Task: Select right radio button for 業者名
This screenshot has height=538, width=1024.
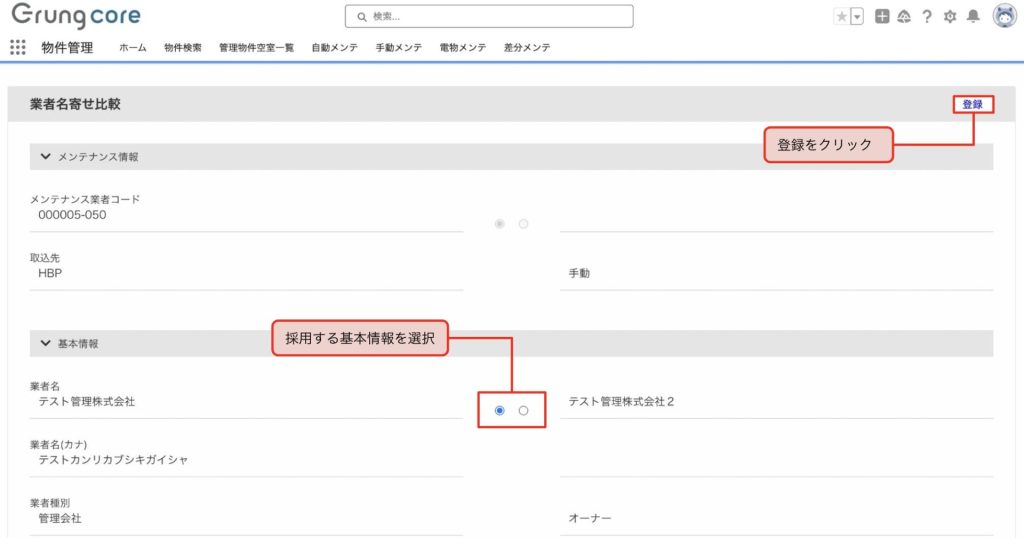Action: [523, 410]
